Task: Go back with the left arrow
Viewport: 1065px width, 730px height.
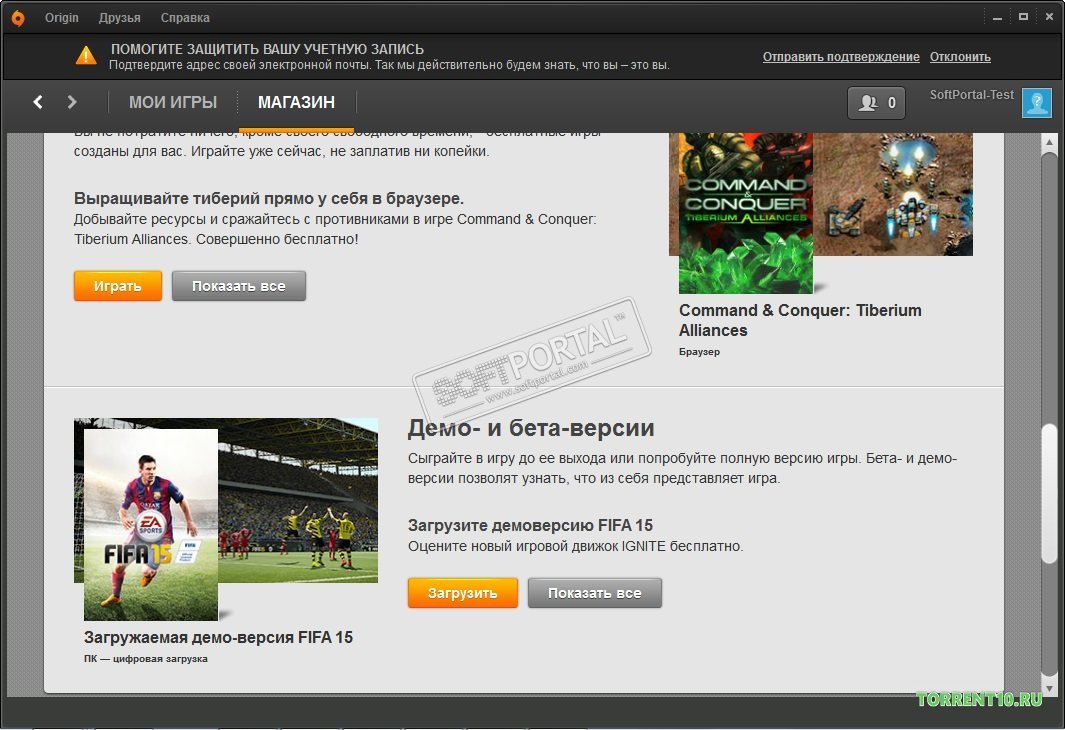Action: (38, 102)
